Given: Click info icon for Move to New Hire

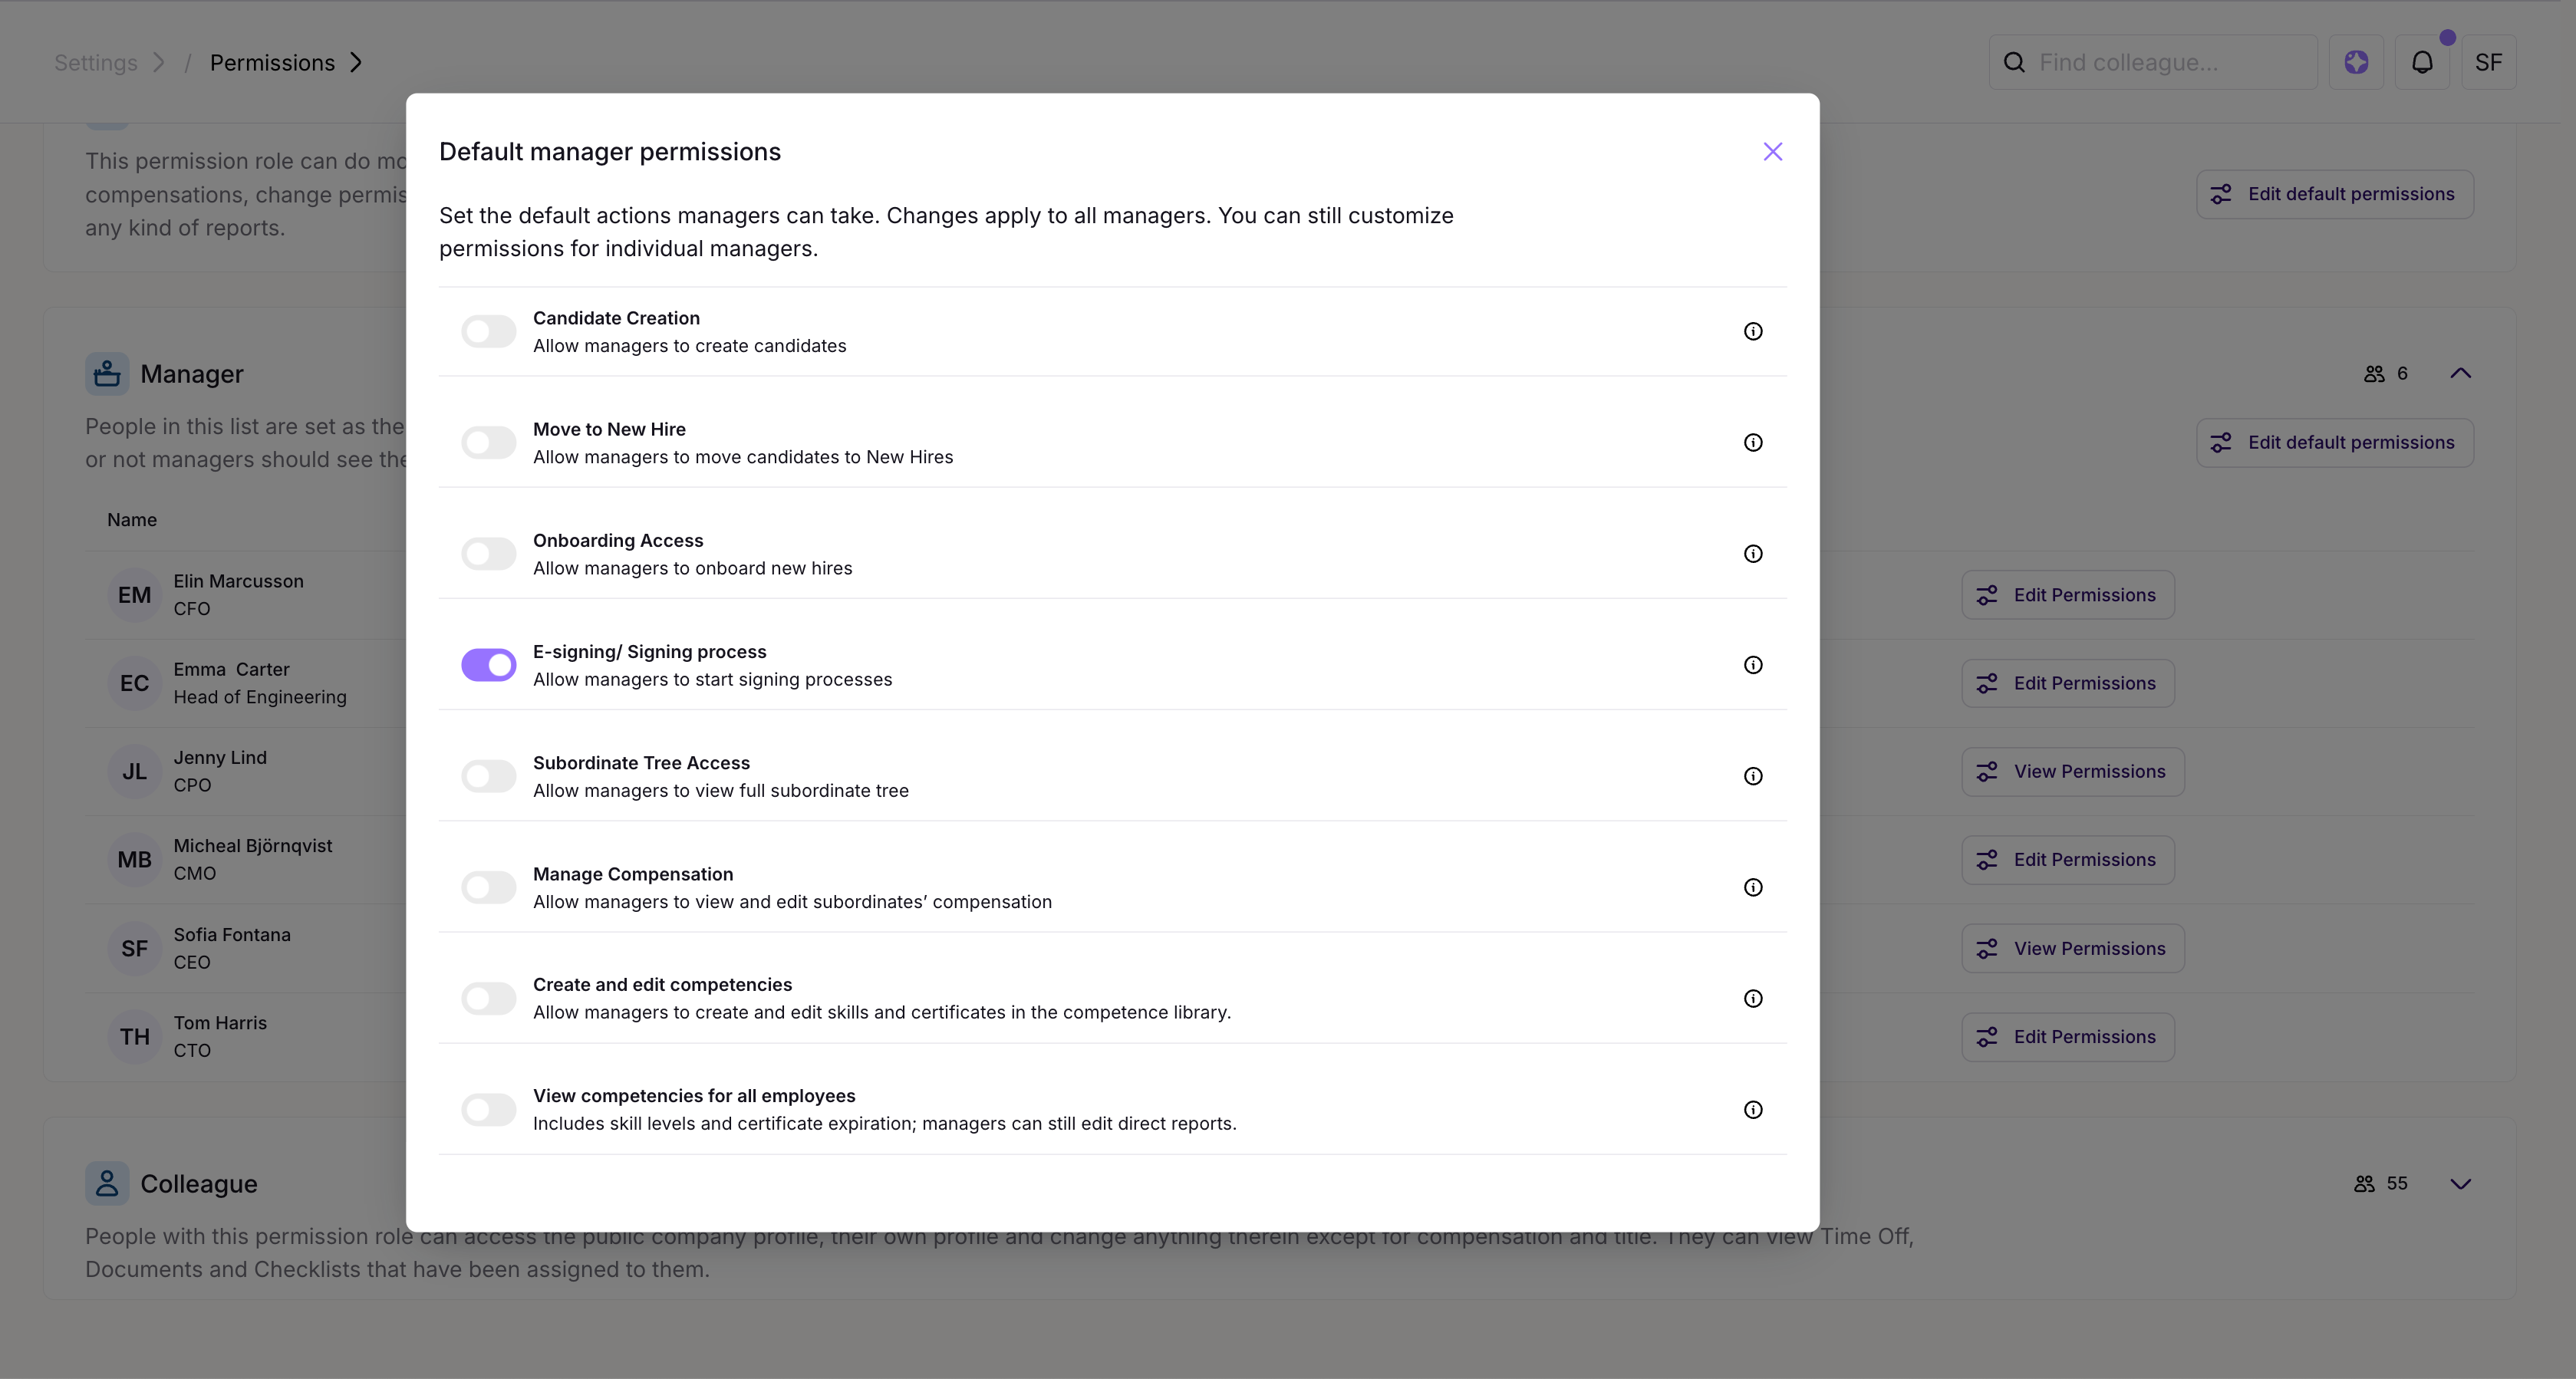Looking at the screenshot, I should click(x=1752, y=442).
